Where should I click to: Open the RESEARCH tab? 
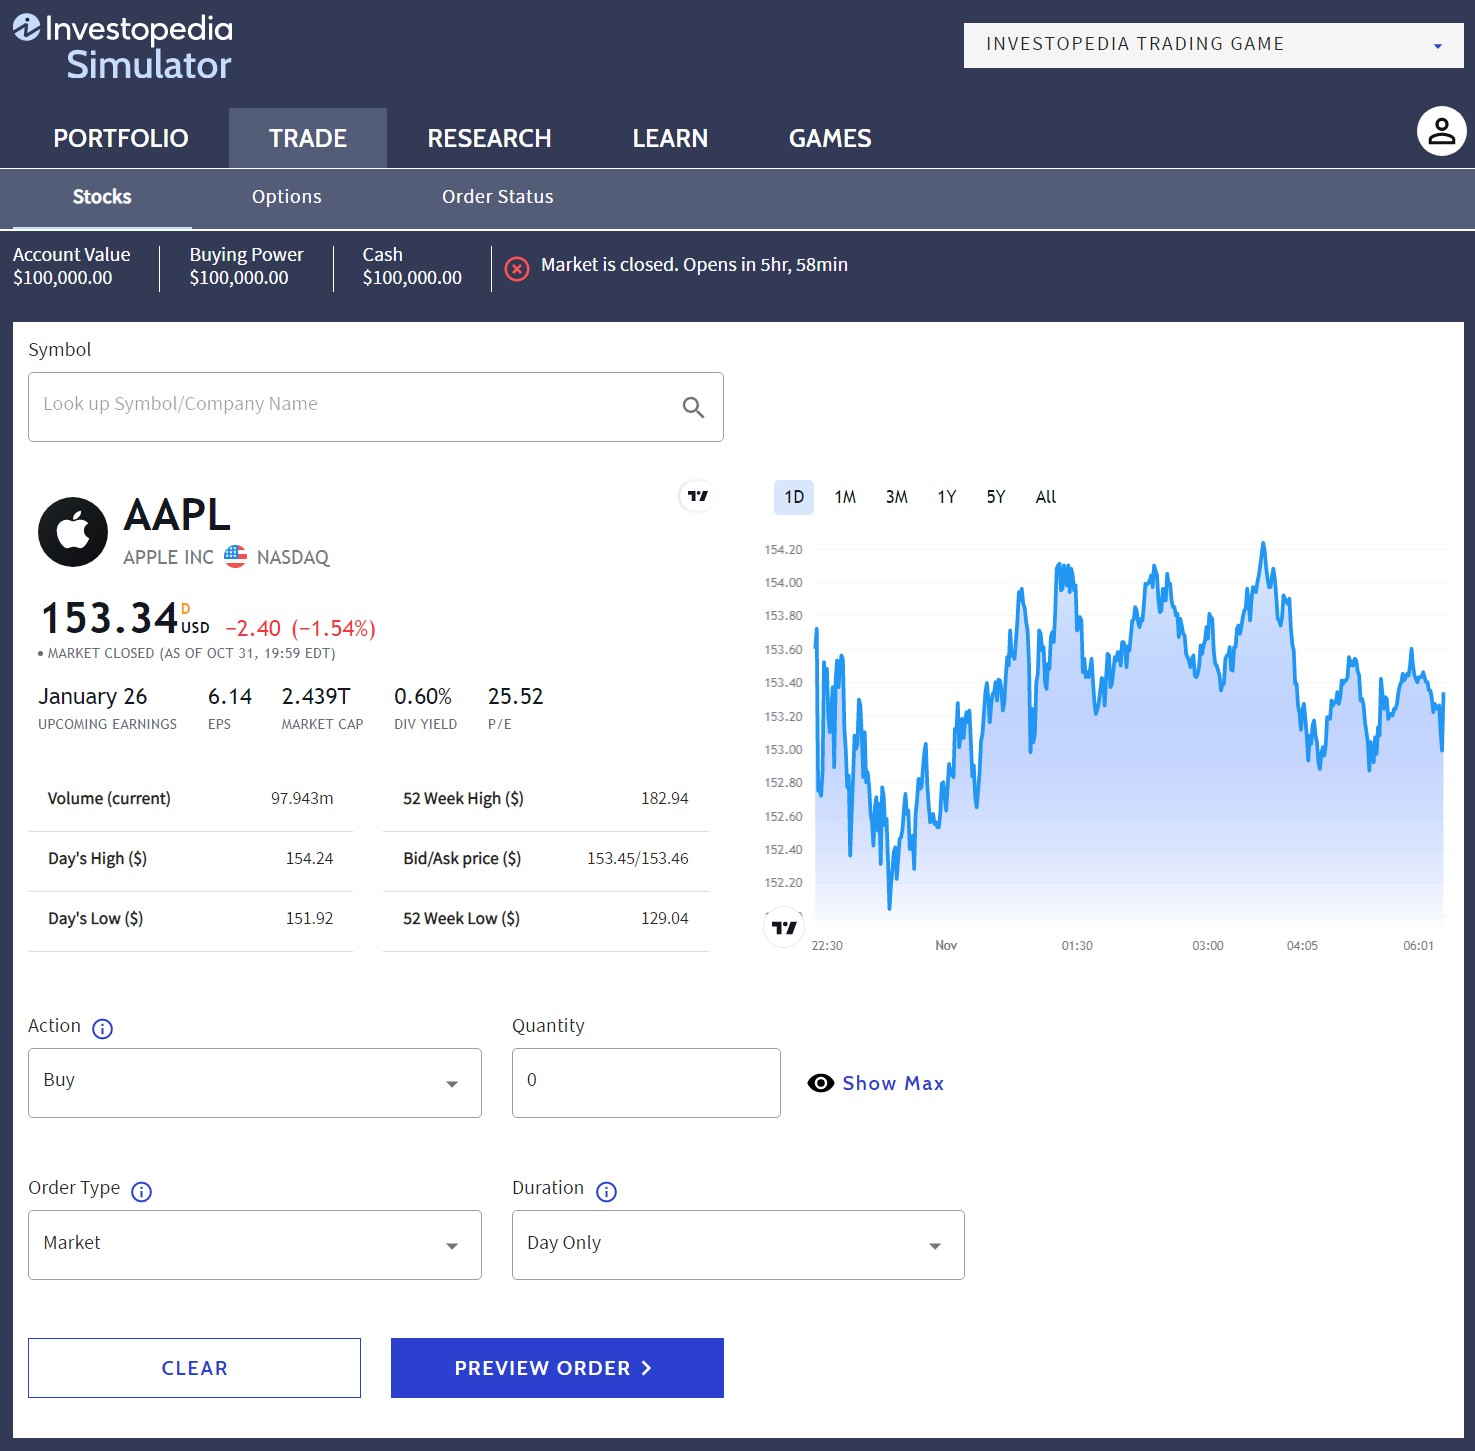489,138
